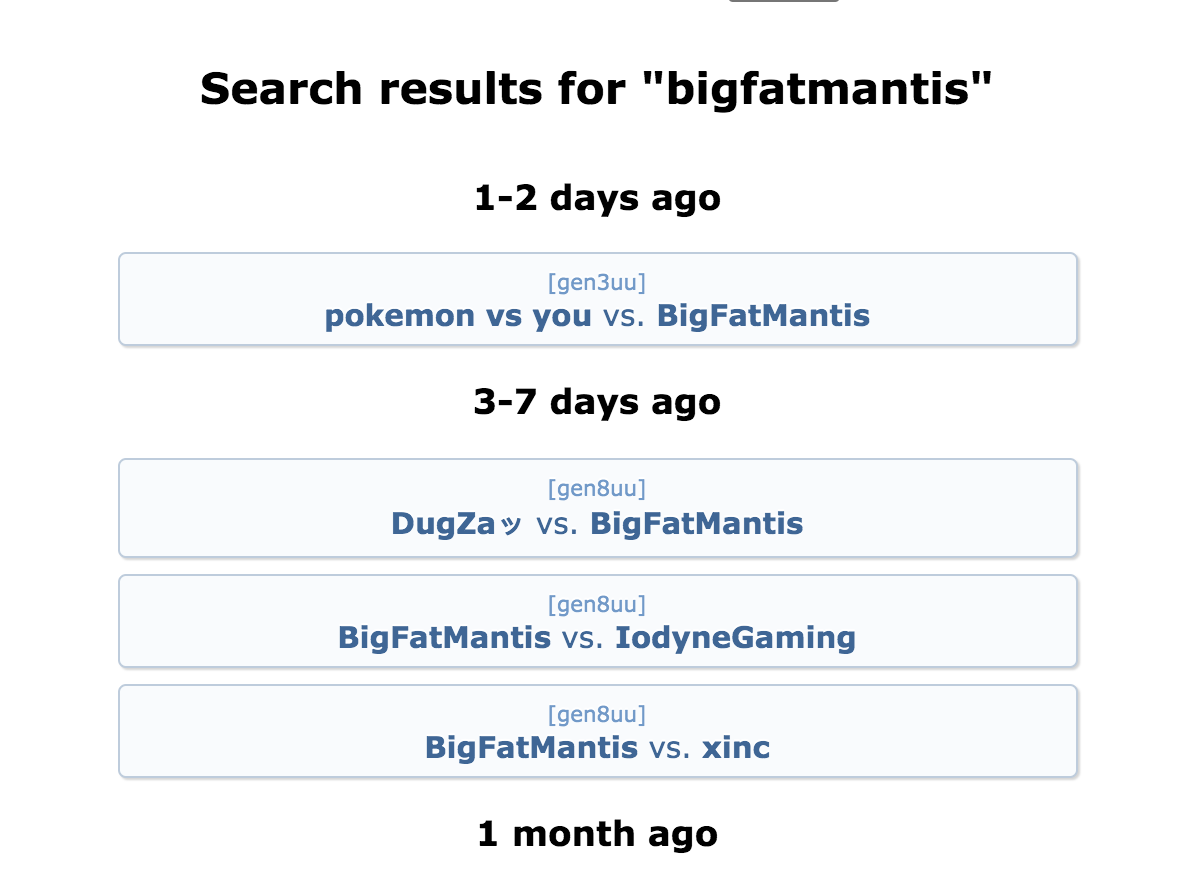Open the pokemon vs you vs. BigFatMantis replay
Screen dimensions: 1202x886
pyautogui.click(x=597, y=300)
